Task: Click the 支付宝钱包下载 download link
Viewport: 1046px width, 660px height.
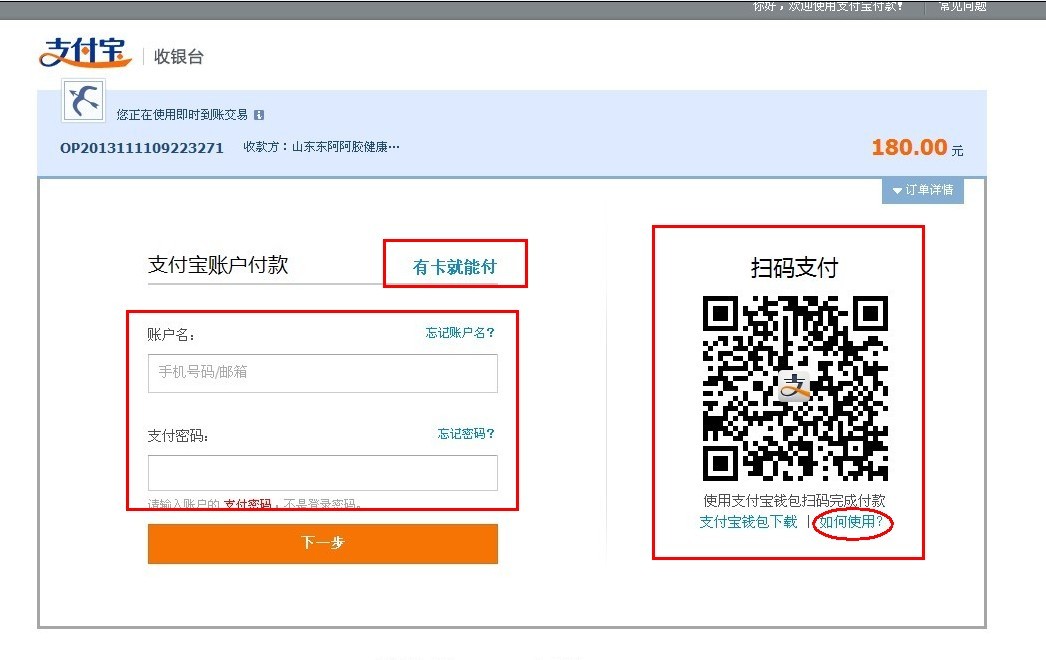Action: pyautogui.click(x=748, y=522)
